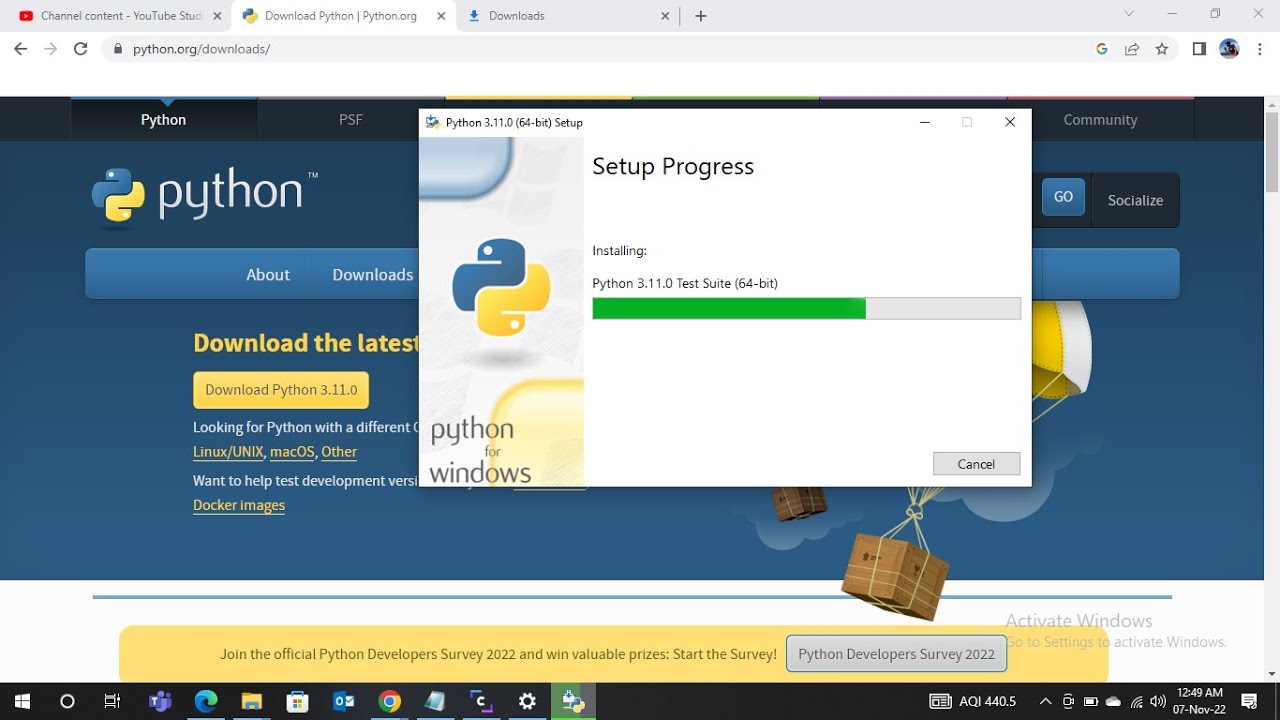The image size is (1280, 720).
Task: Close the YouTube Studio tab
Action: pyautogui.click(x=217, y=16)
